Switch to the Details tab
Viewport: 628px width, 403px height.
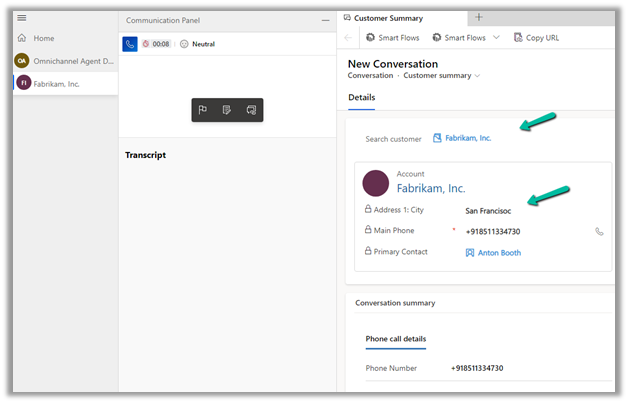(361, 97)
